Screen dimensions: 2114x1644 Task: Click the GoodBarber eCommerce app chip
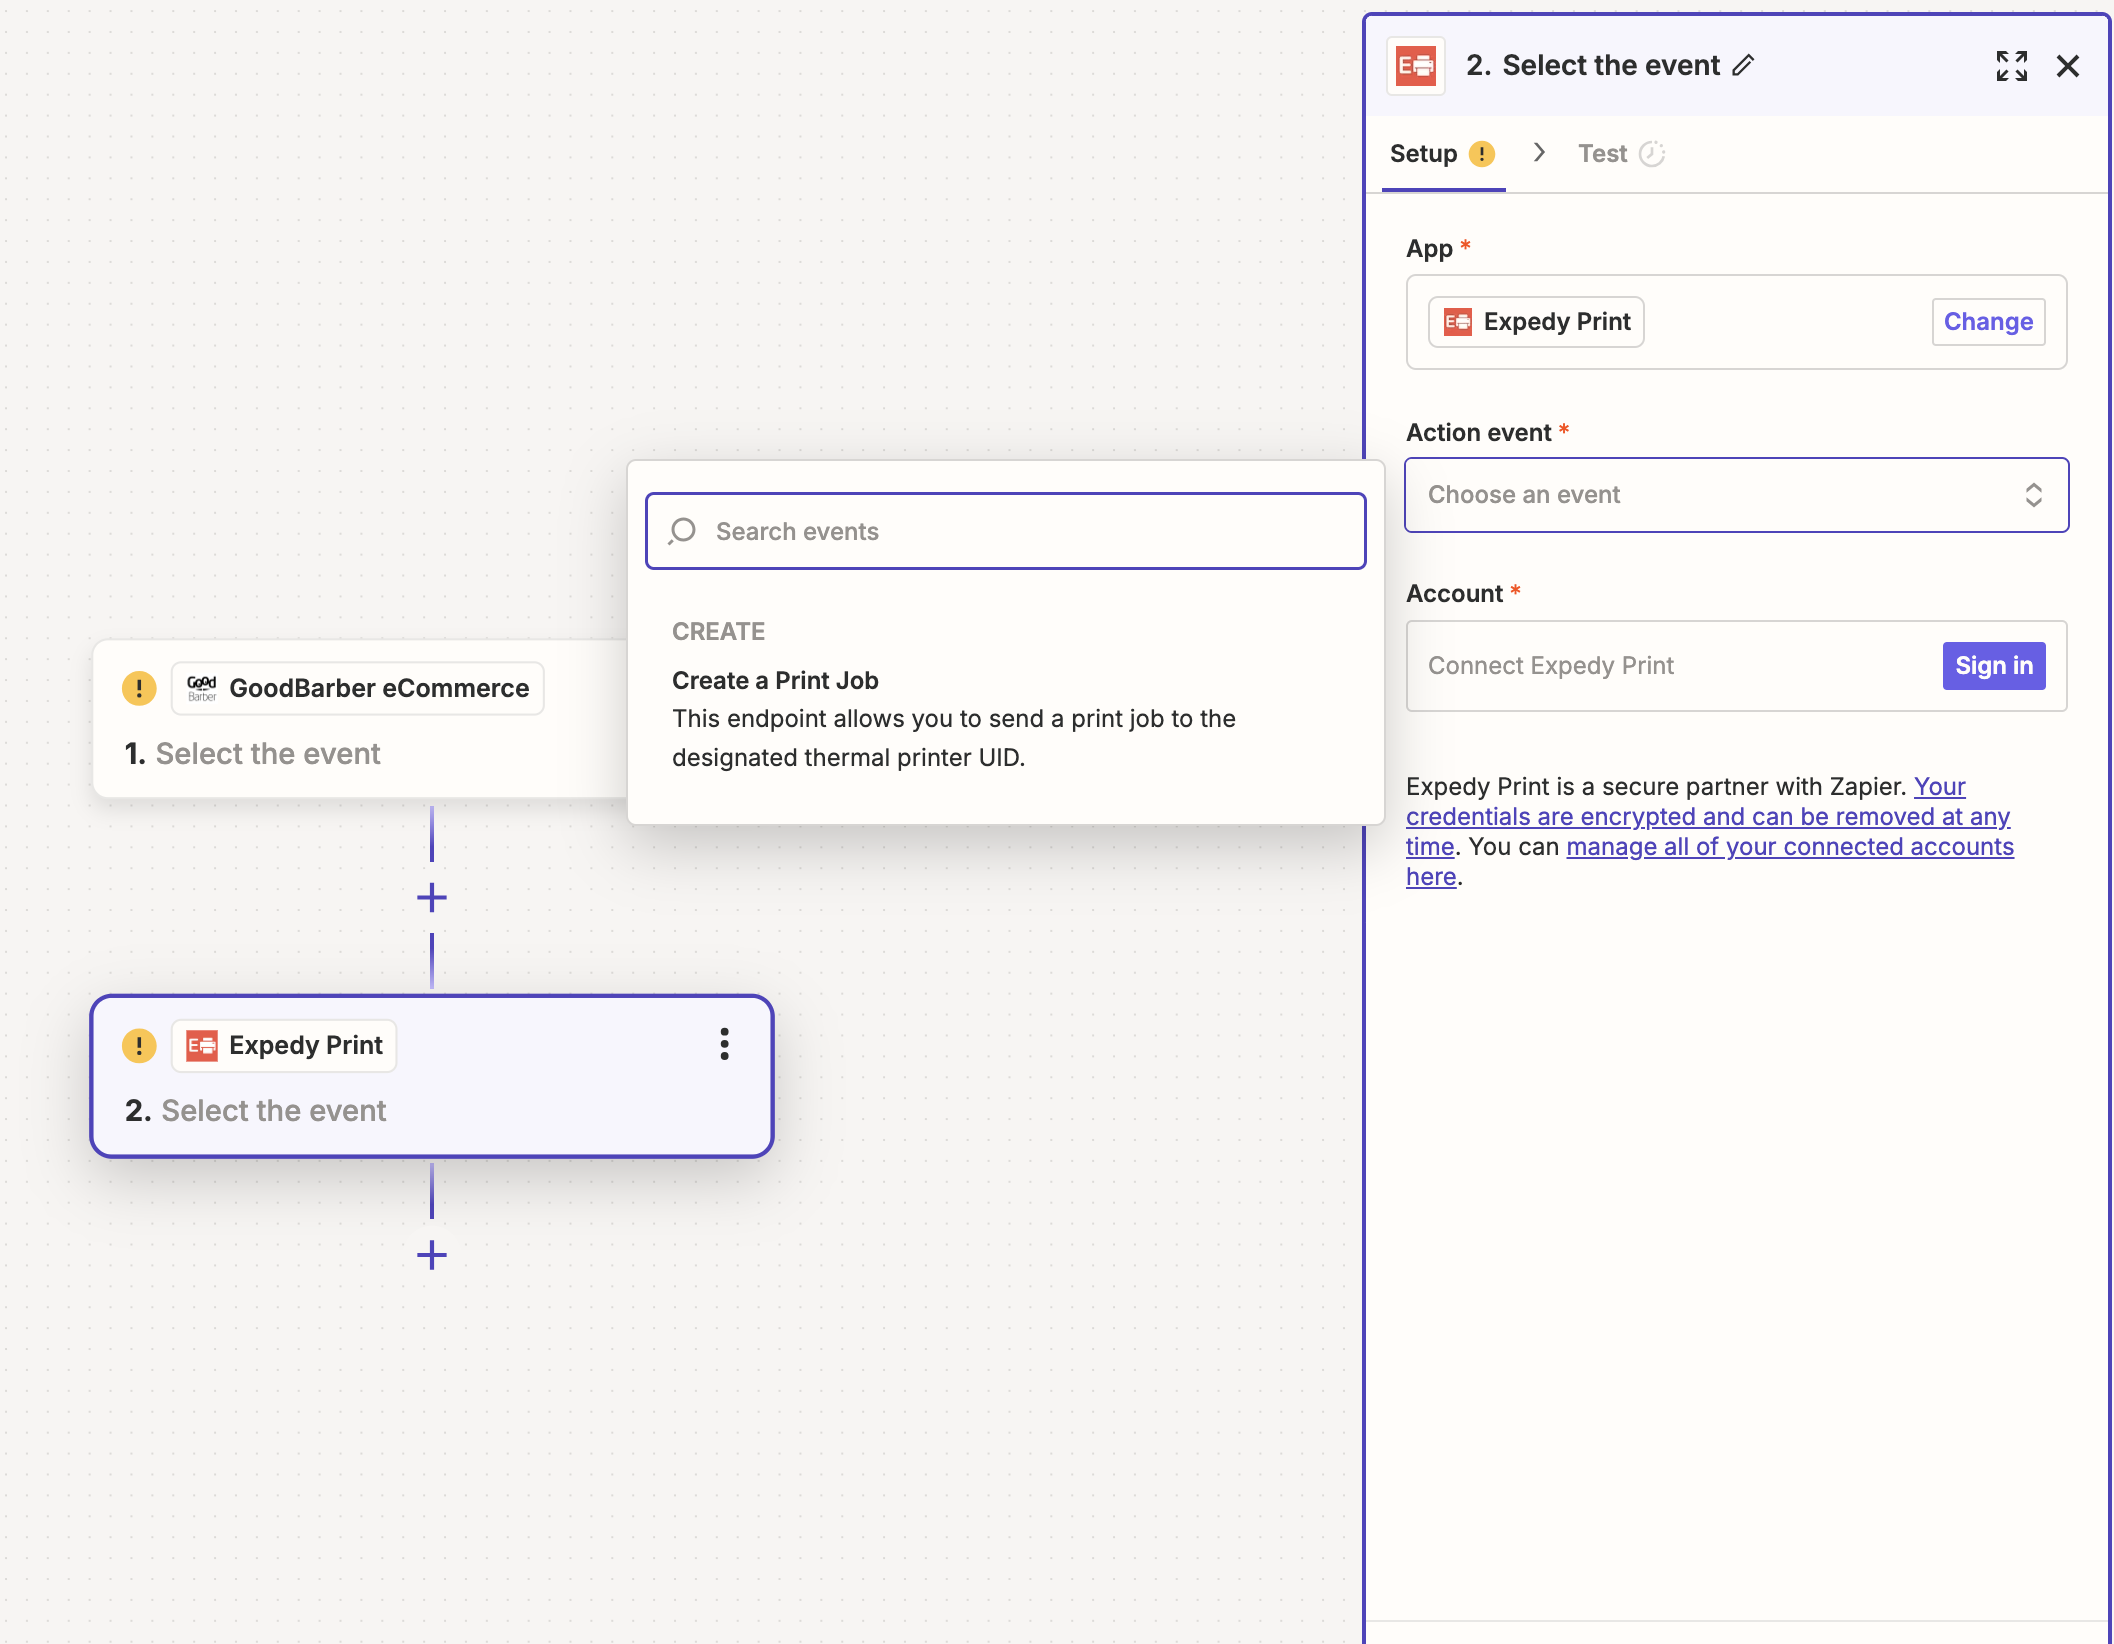(358, 688)
